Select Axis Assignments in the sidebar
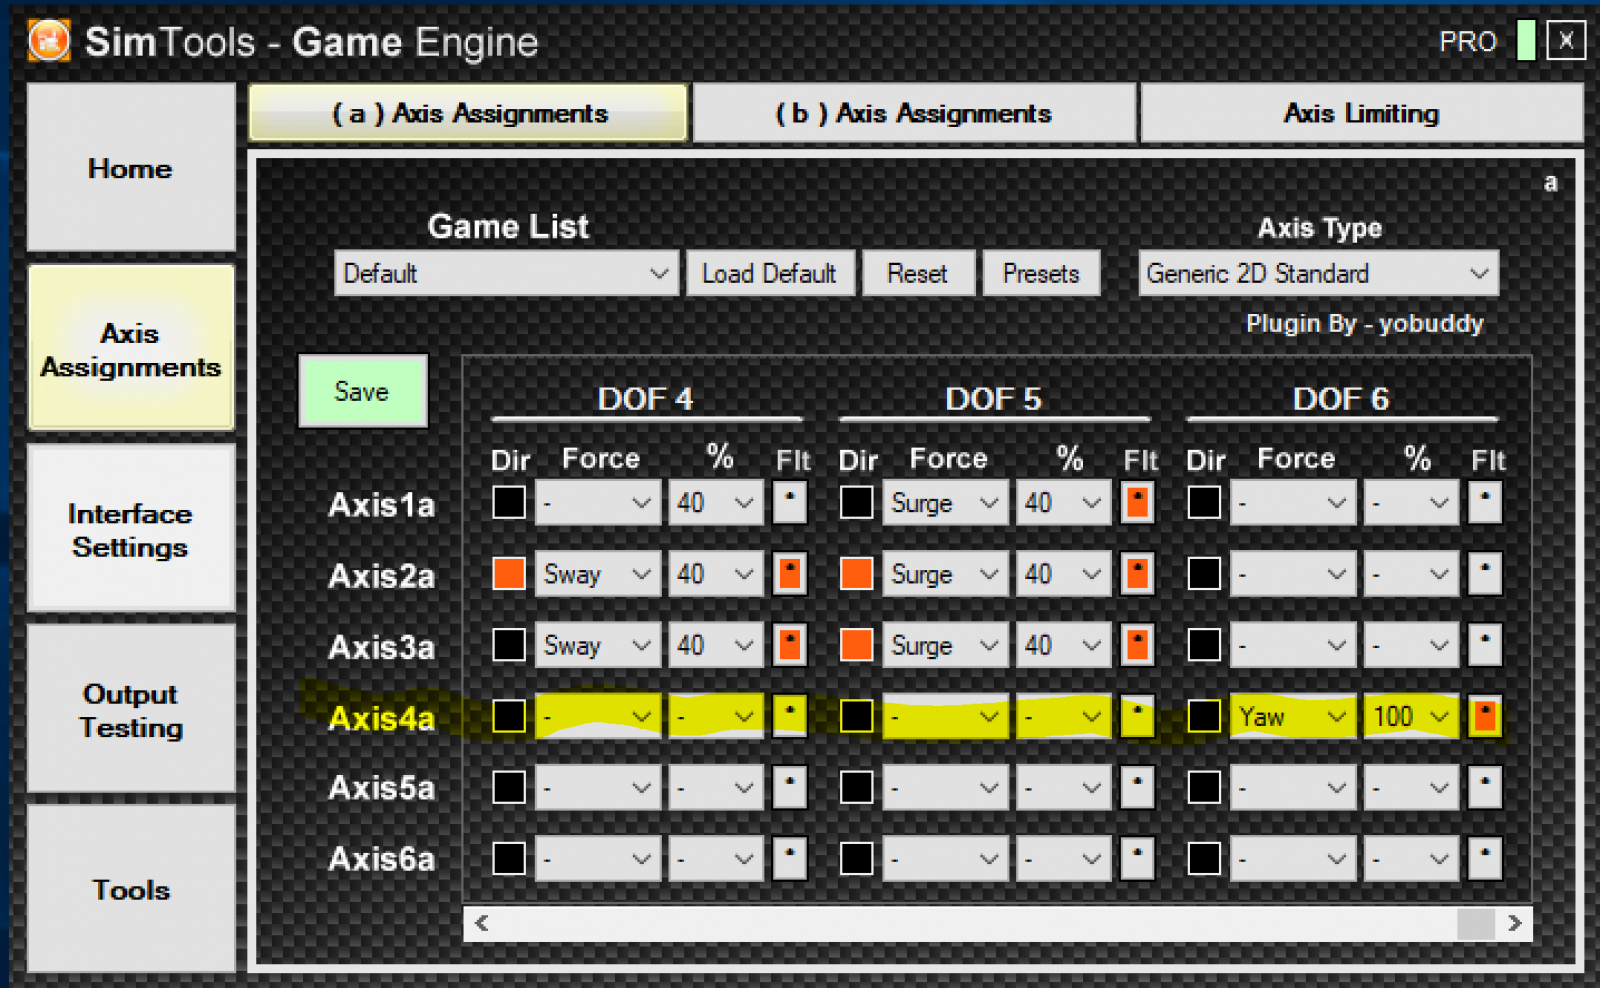This screenshot has width=1600, height=988. (x=131, y=349)
